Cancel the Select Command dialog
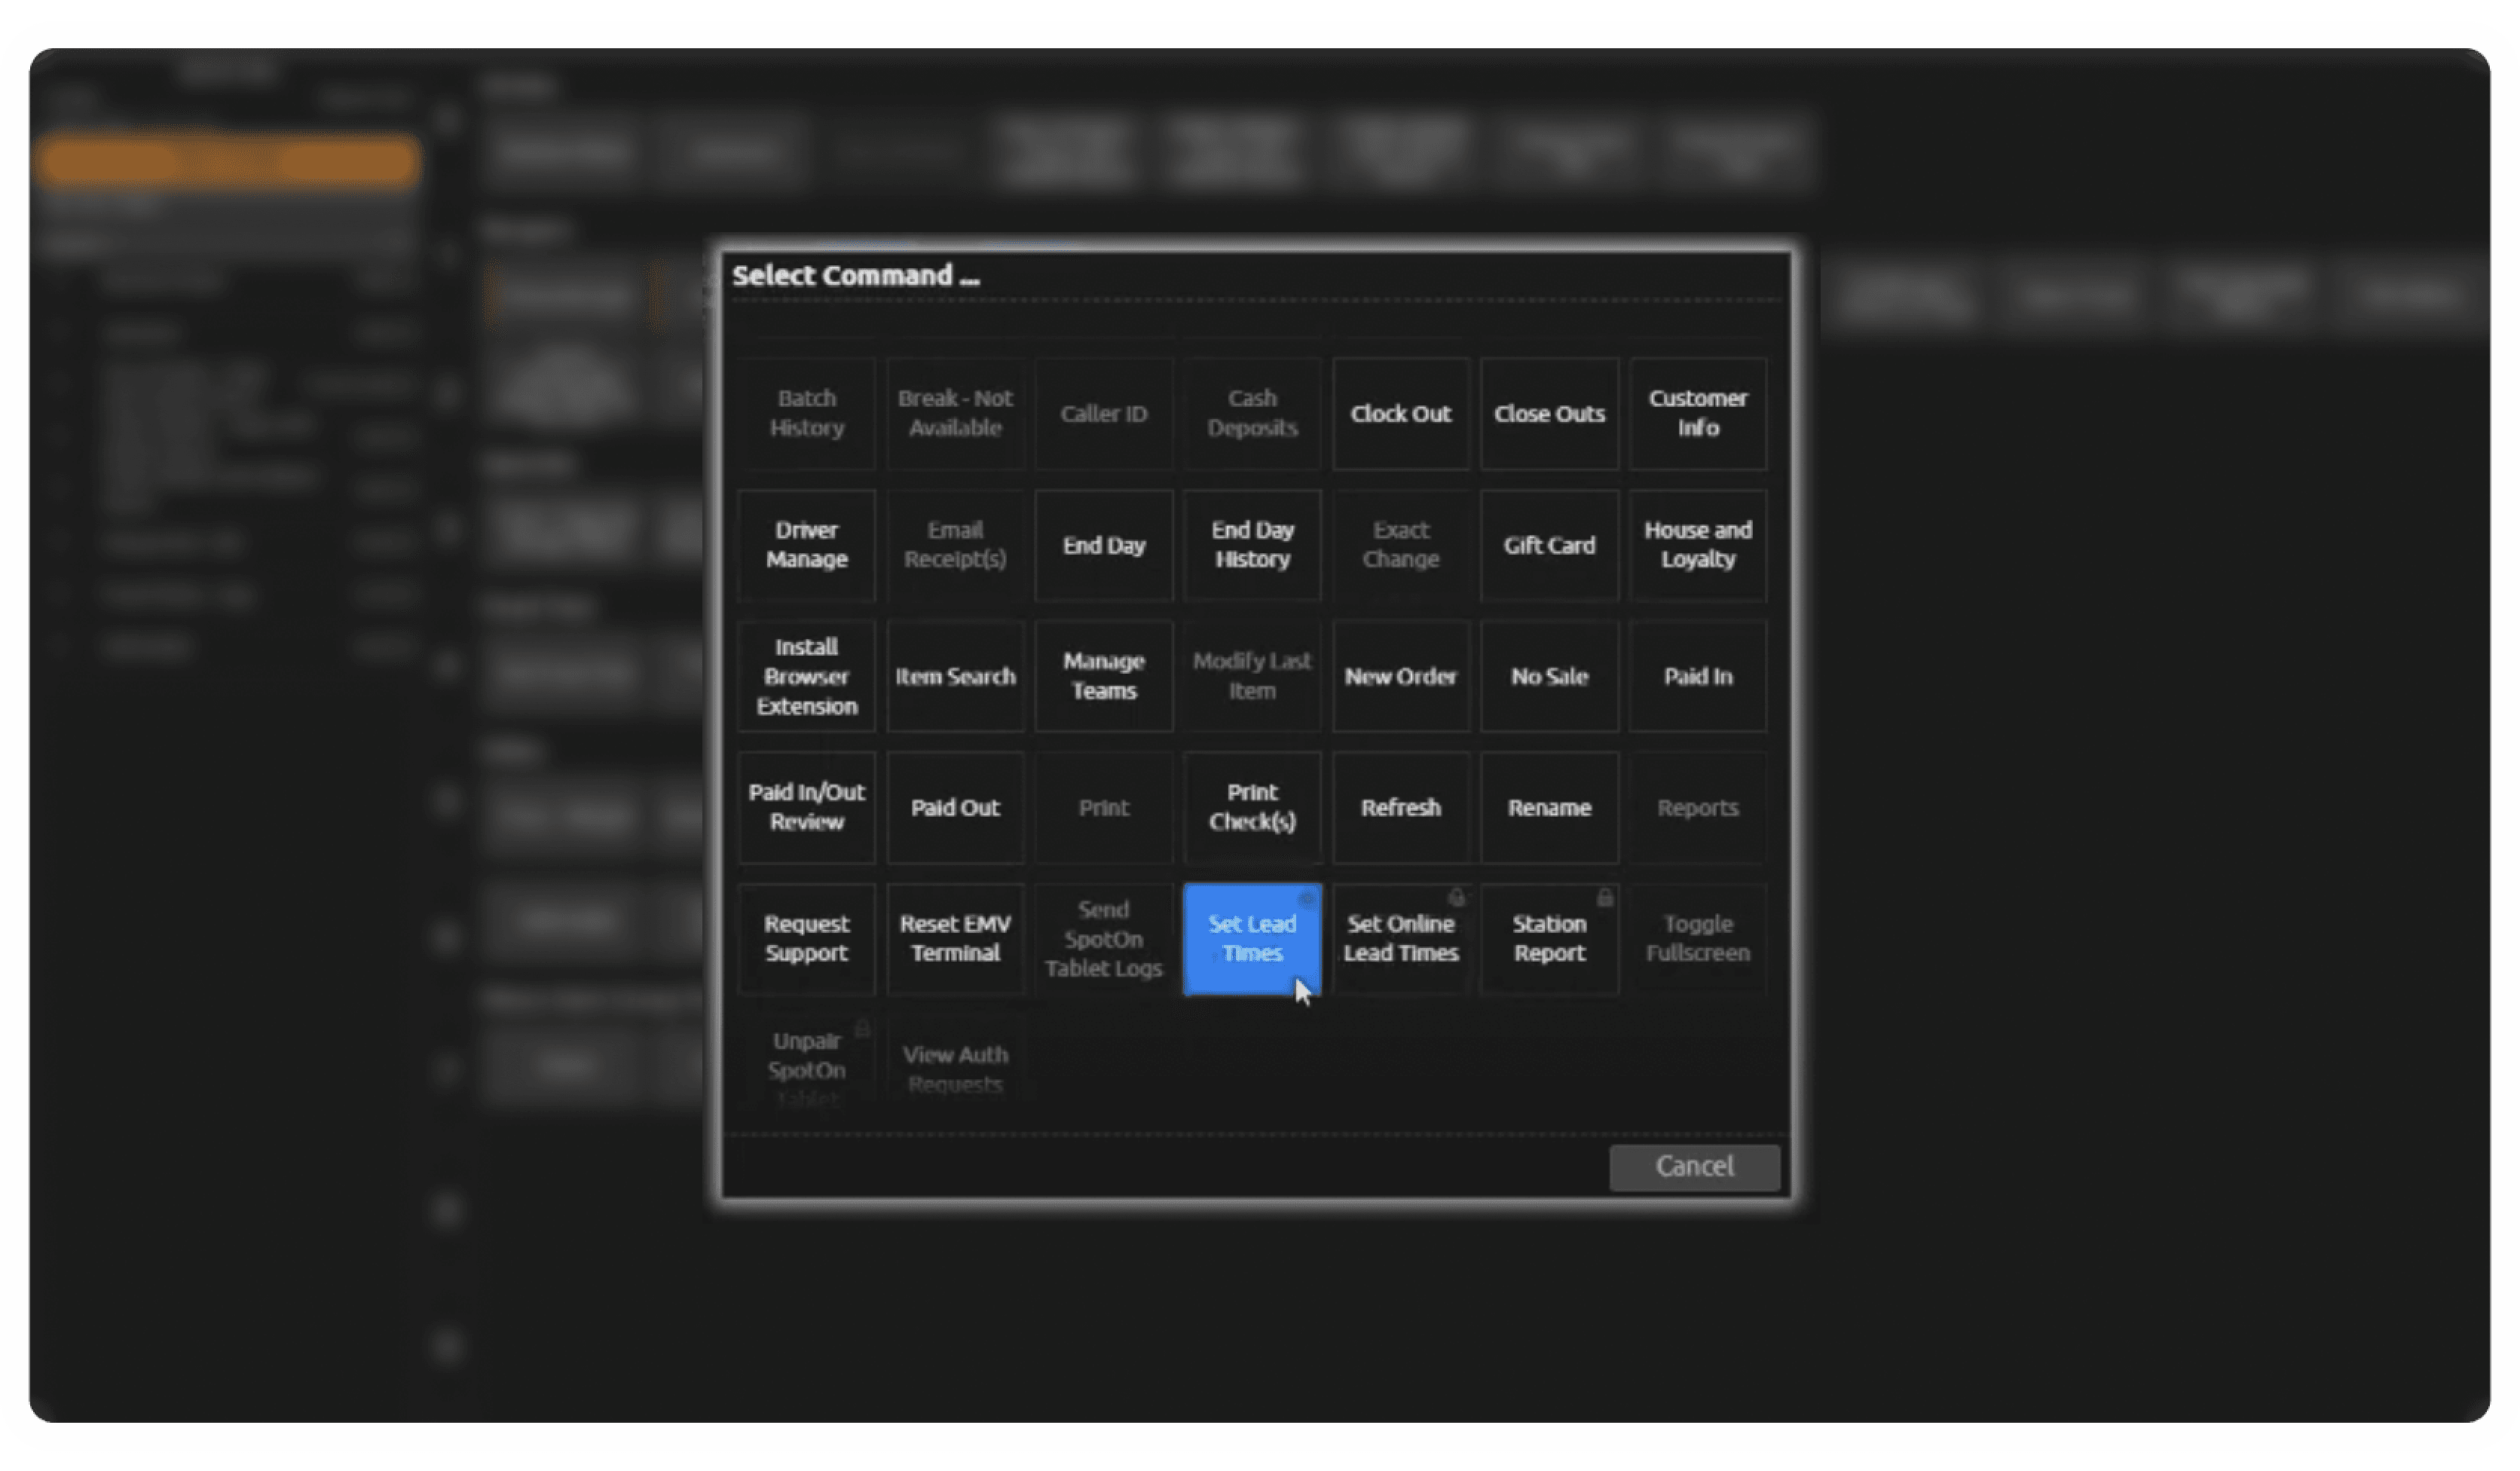 click(x=1694, y=1167)
